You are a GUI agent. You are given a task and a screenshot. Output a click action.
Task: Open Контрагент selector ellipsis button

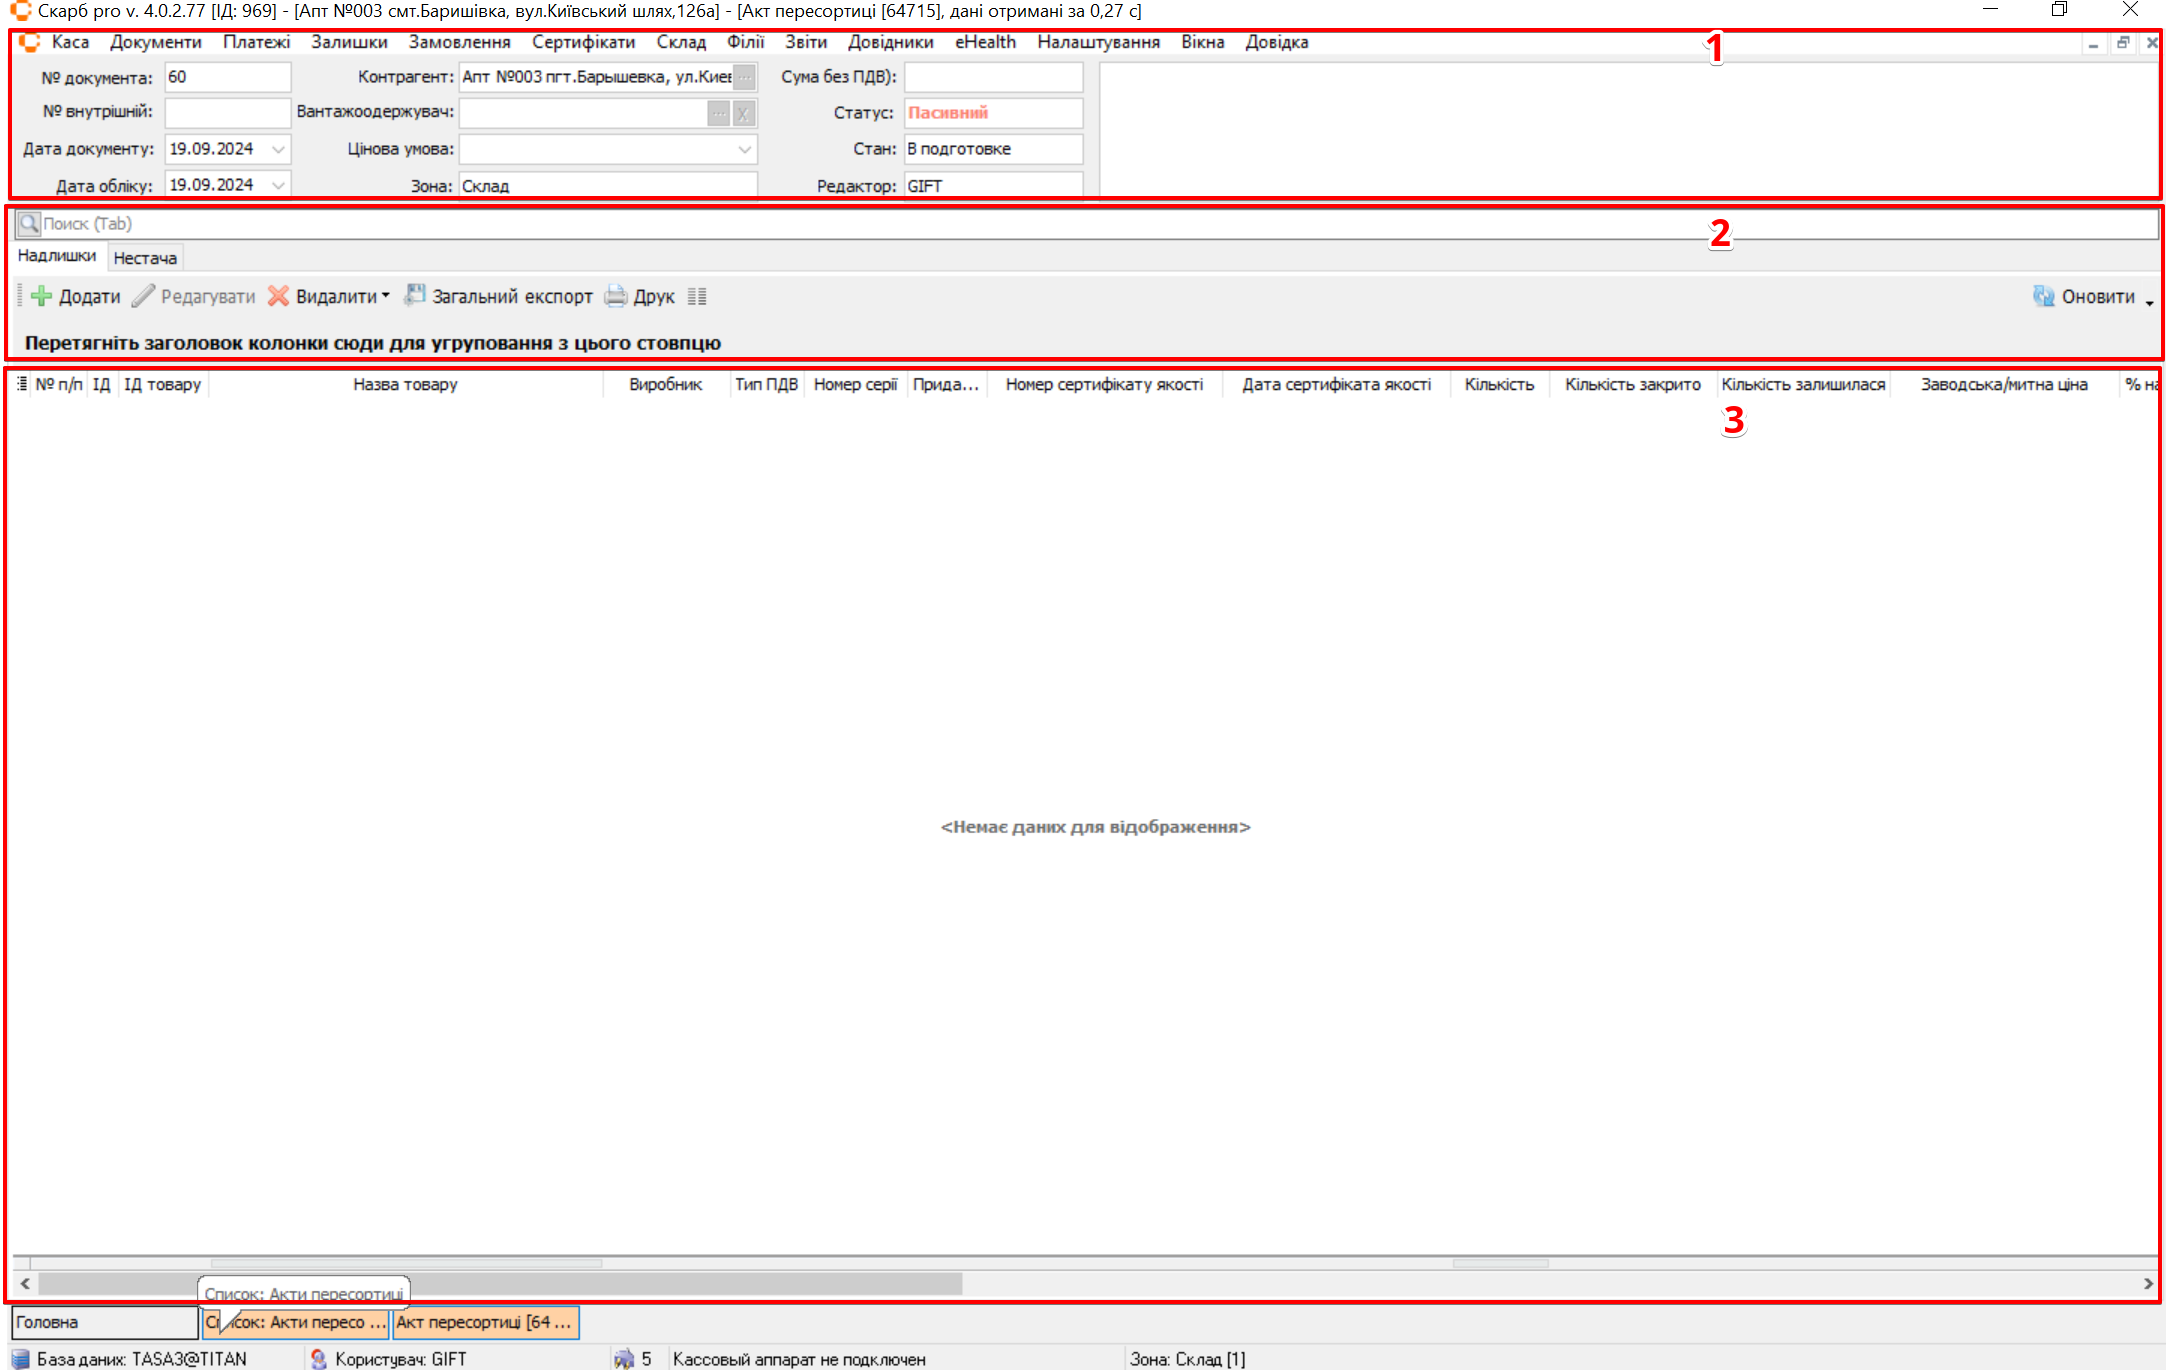click(745, 77)
